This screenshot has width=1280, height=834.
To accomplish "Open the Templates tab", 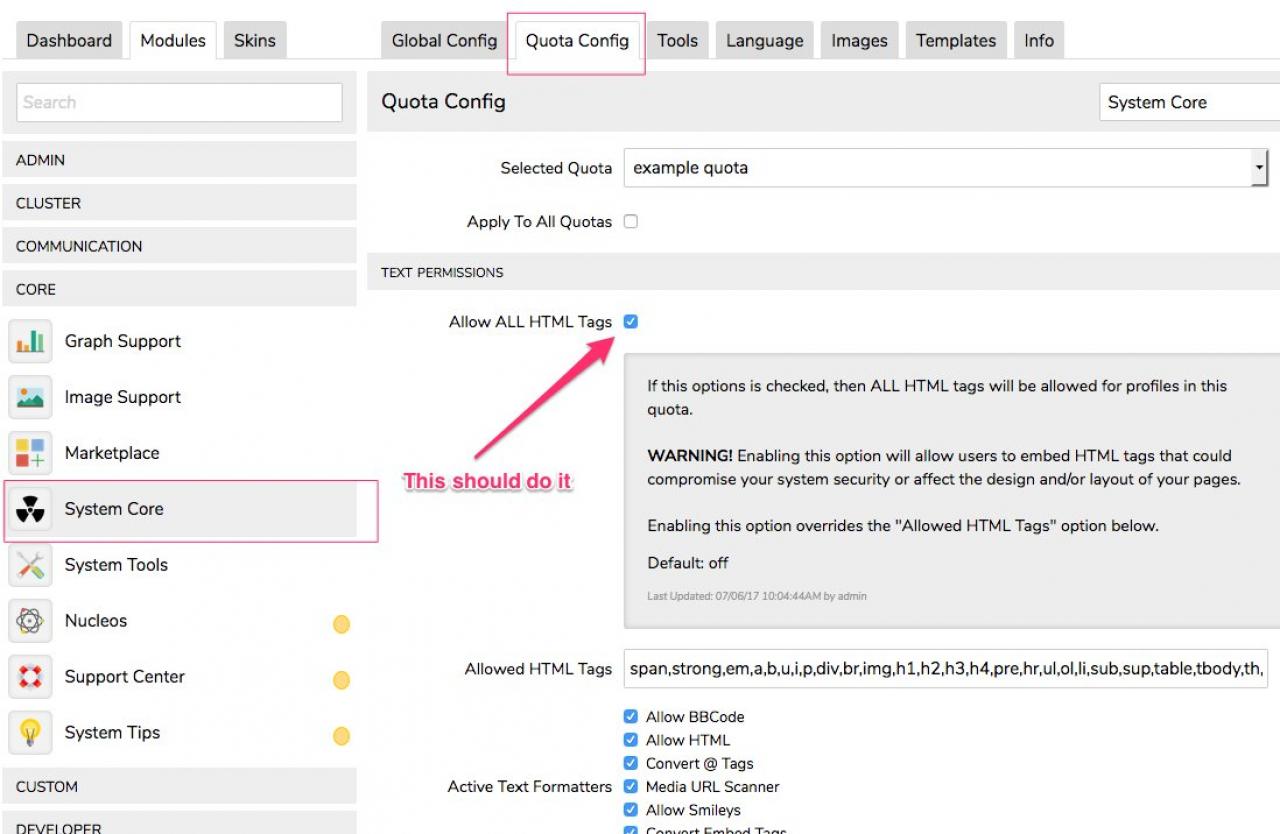I will (x=956, y=41).
